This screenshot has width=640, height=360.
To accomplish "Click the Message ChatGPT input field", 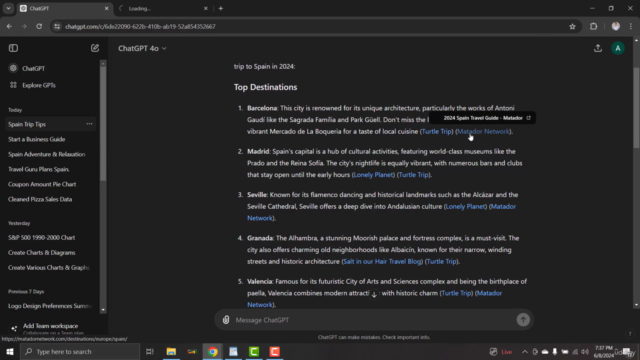I will coord(374,320).
